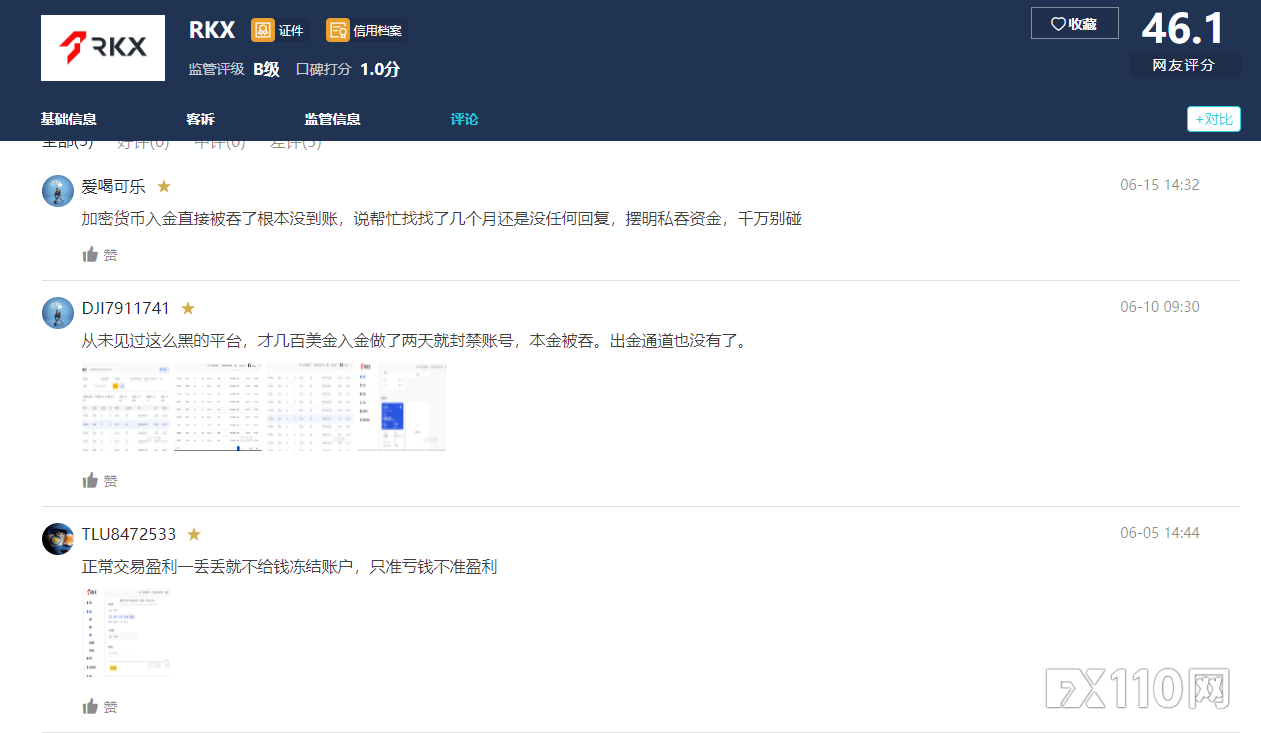Like the comment by 爱喝可乐

point(100,255)
